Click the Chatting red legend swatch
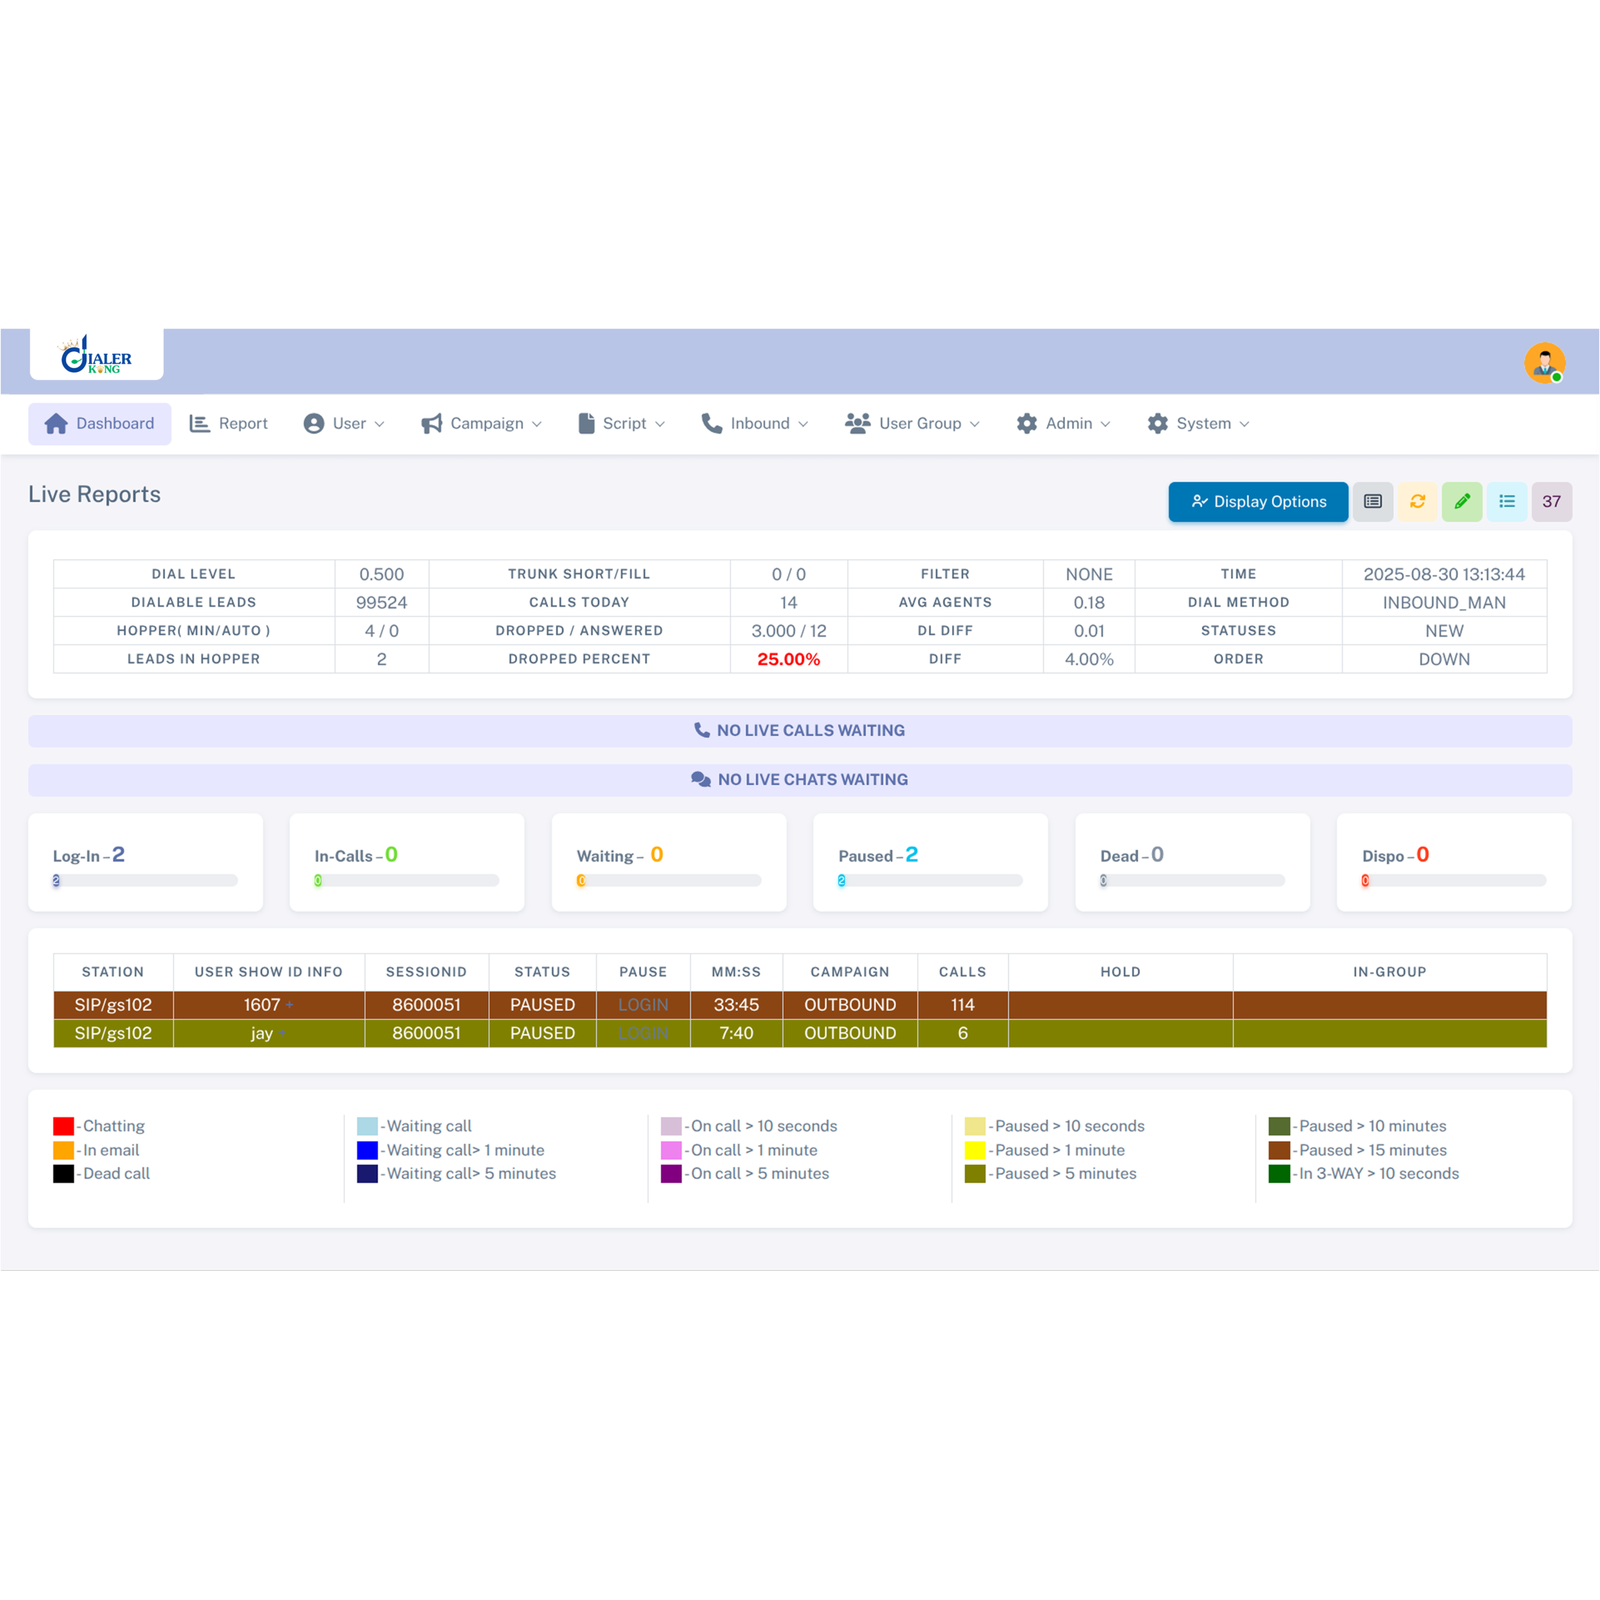The height and width of the screenshot is (1600, 1600). 64,1126
